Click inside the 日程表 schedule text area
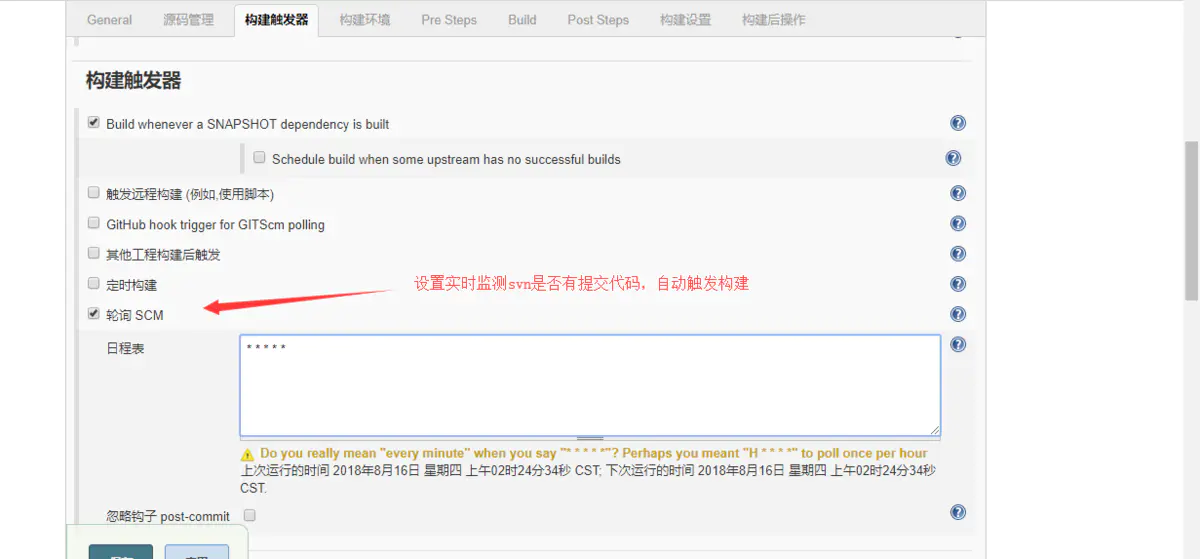The image size is (1200, 559). click(590, 385)
